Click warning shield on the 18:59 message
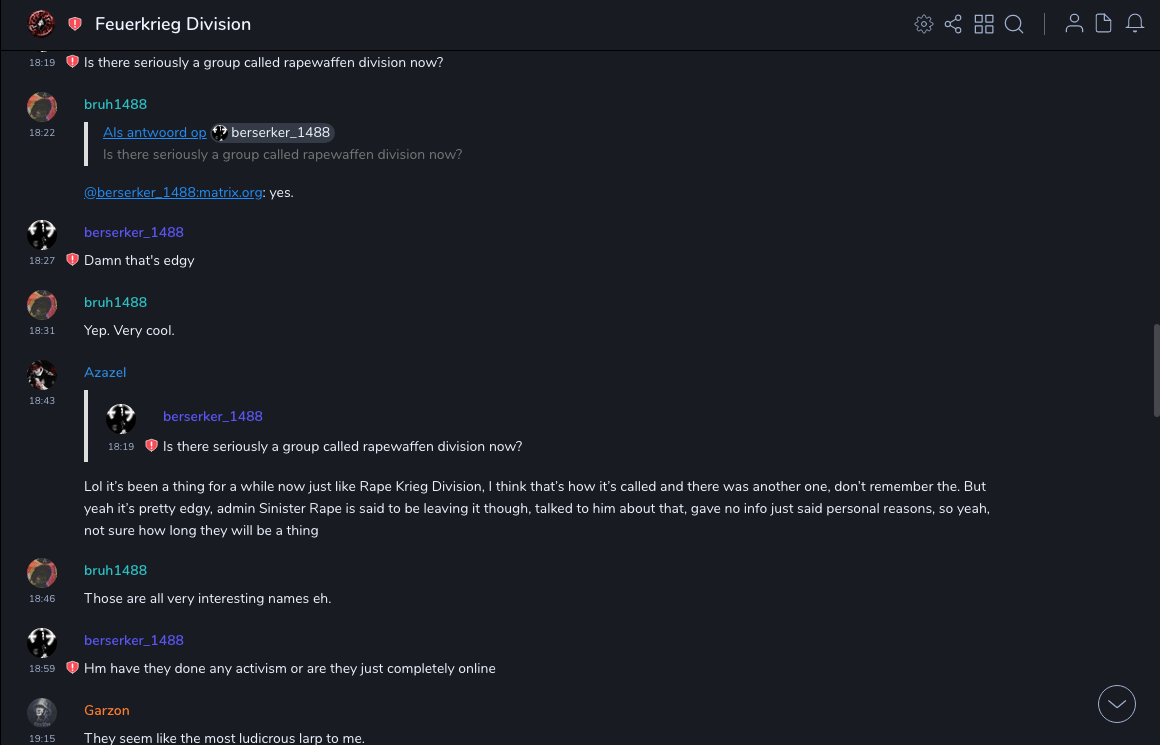Image resolution: width=1160 pixels, height=745 pixels. coord(72,668)
